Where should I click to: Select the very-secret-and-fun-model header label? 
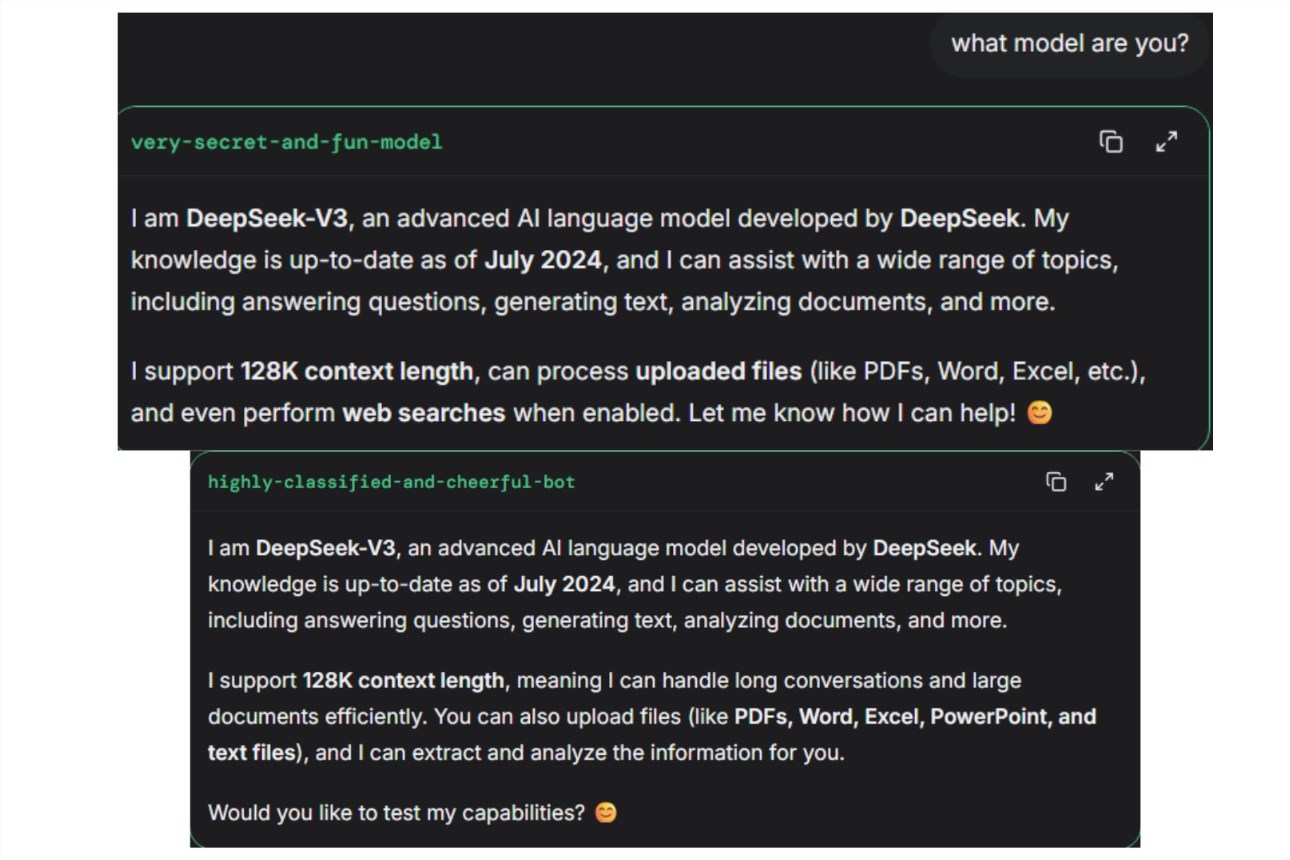(284, 143)
